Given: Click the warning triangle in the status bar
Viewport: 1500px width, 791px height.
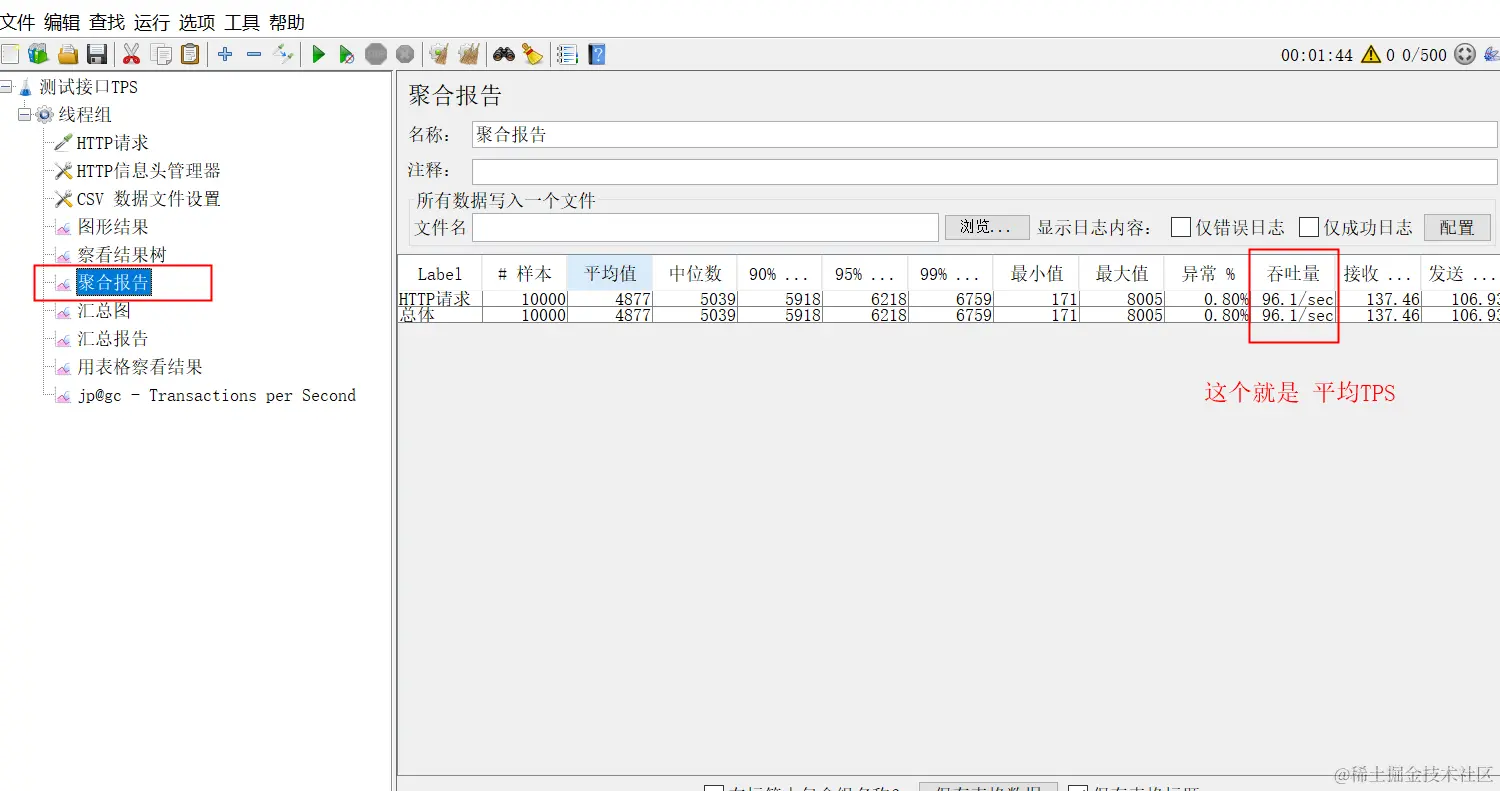Looking at the screenshot, I should point(1371,55).
